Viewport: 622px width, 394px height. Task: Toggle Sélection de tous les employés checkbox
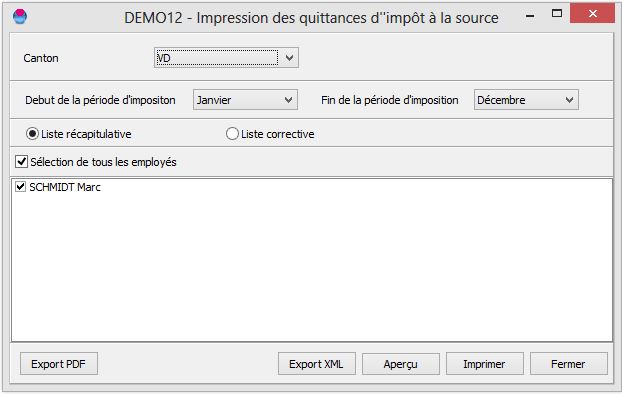pos(21,161)
